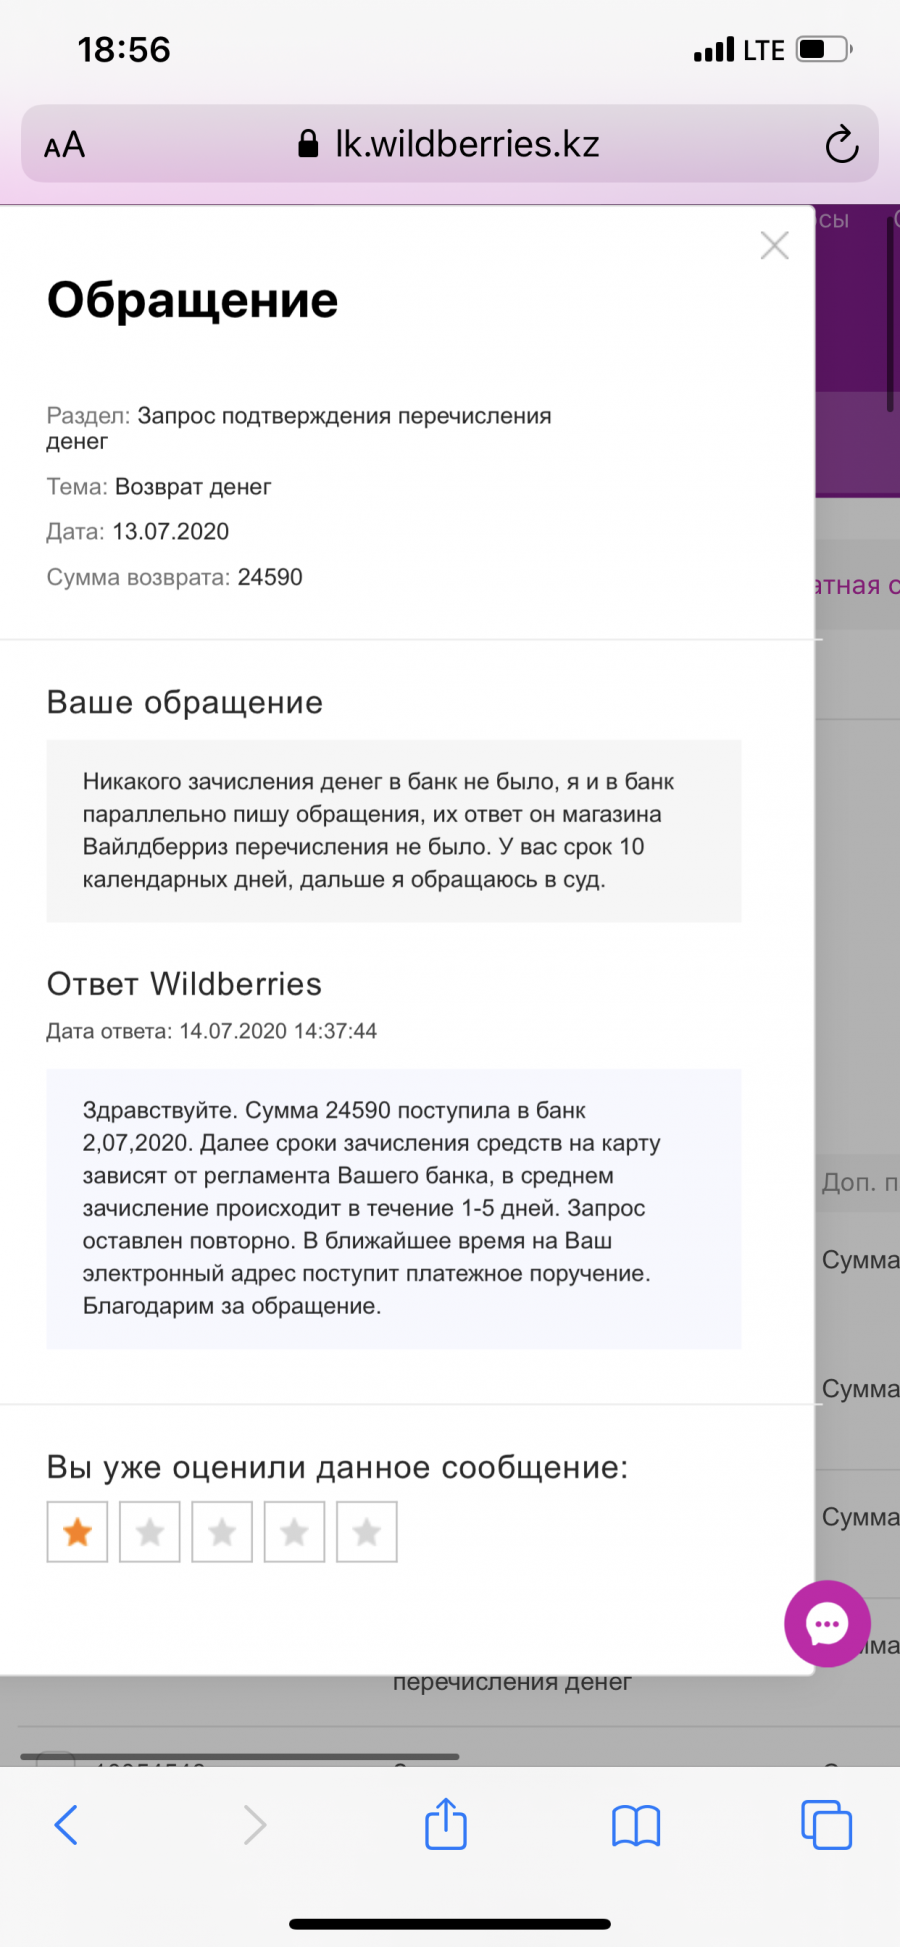Open the Safari share sheet icon
Viewport: 900px width, 1947px height.
pyautogui.click(x=446, y=1822)
